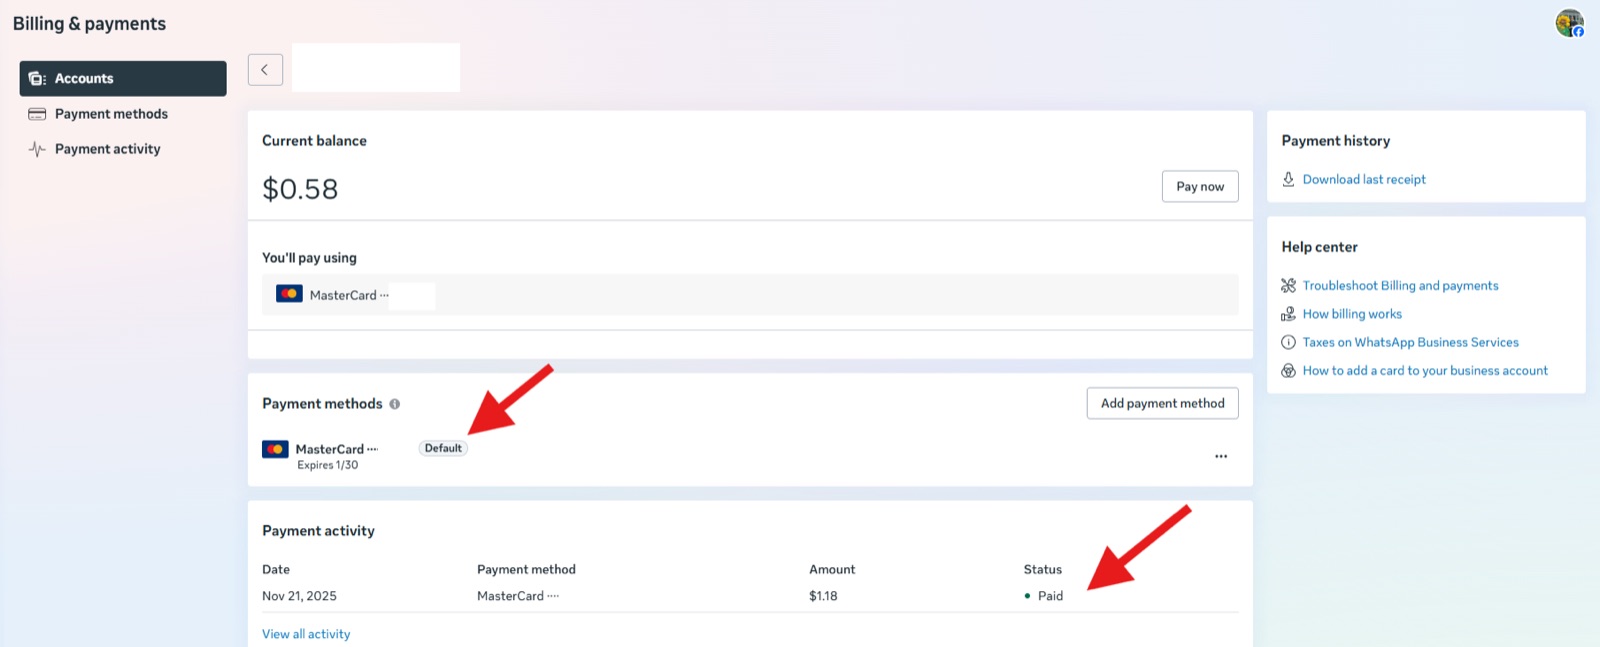This screenshot has height=647, width=1600.
Task: Click Add payment method button
Action: pos(1162,403)
